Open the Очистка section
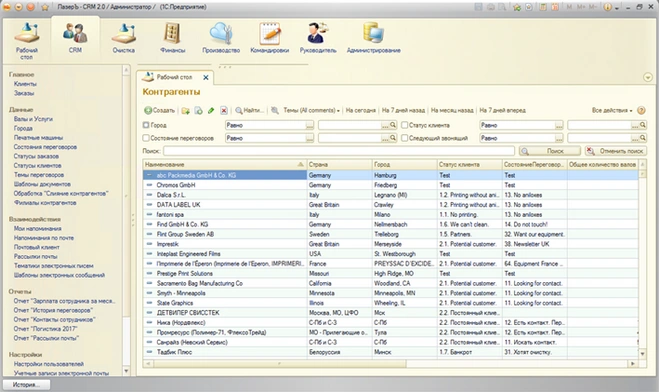This screenshot has height=392, width=659. point(124,38)
